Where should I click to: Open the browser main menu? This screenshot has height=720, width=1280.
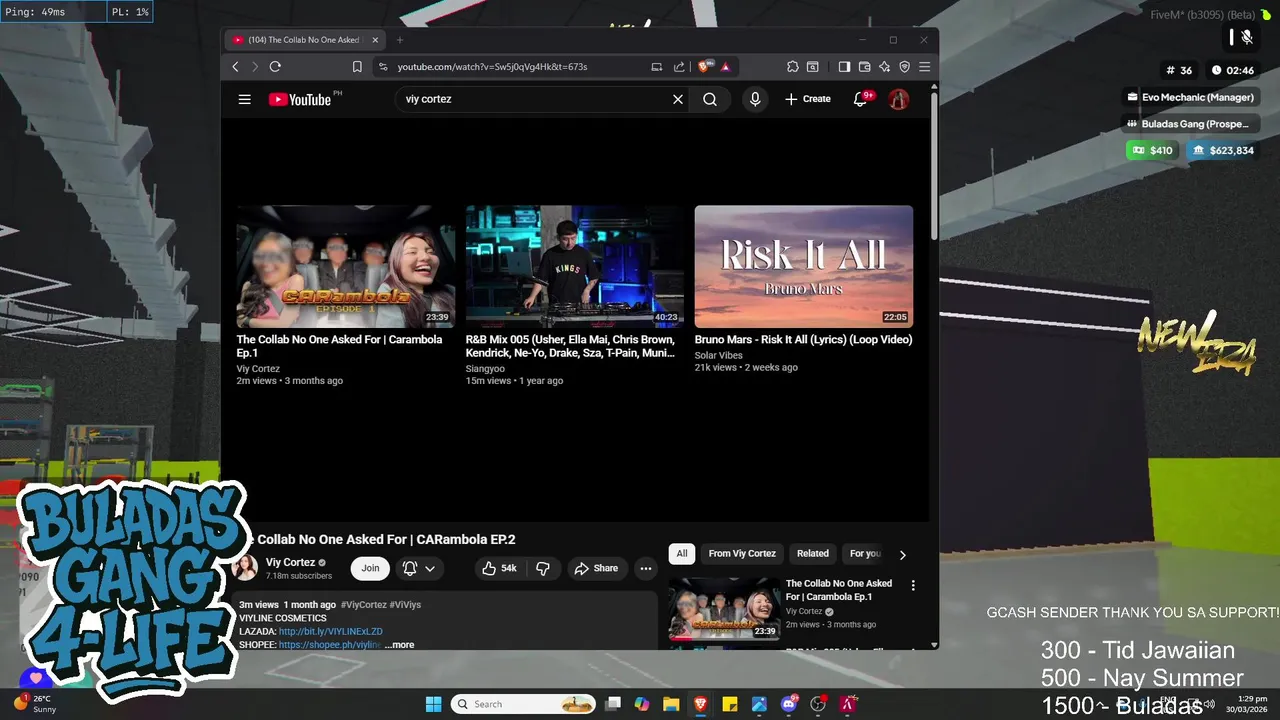click(x=924, y=67)
